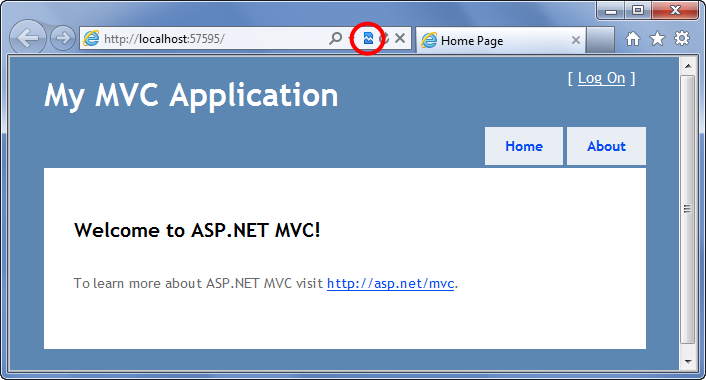Click the My MVC Application title
706x380 pixels.
coord(191,96)
